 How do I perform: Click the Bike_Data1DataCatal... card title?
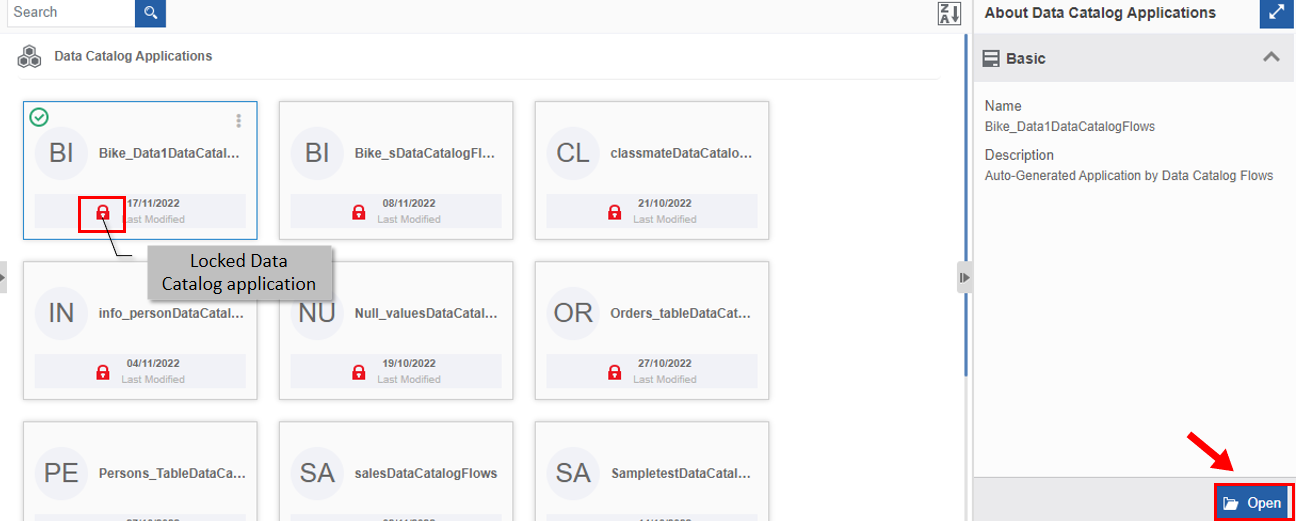tap(170, 154)
